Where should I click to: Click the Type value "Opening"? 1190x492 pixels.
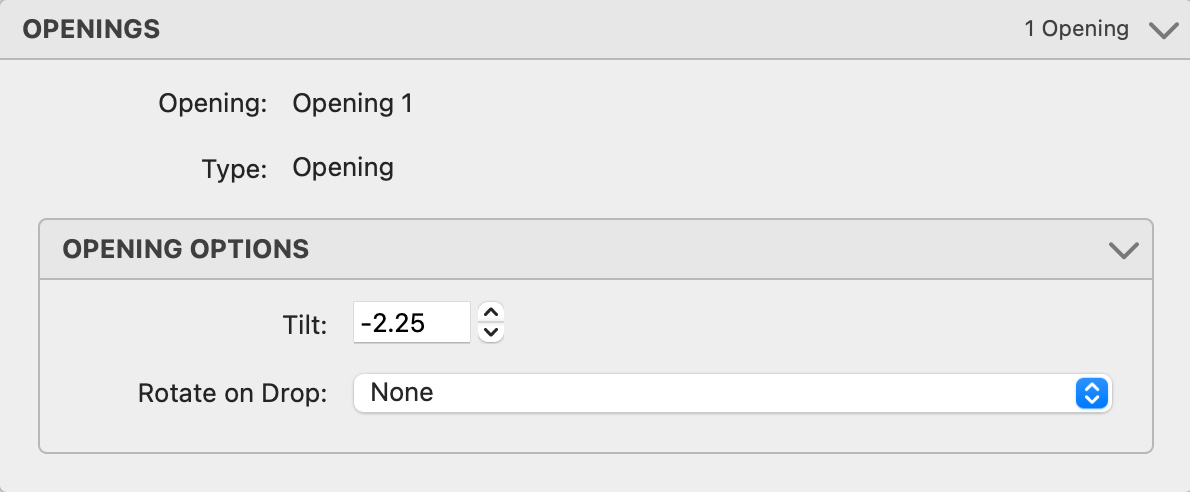click(343, 168)
